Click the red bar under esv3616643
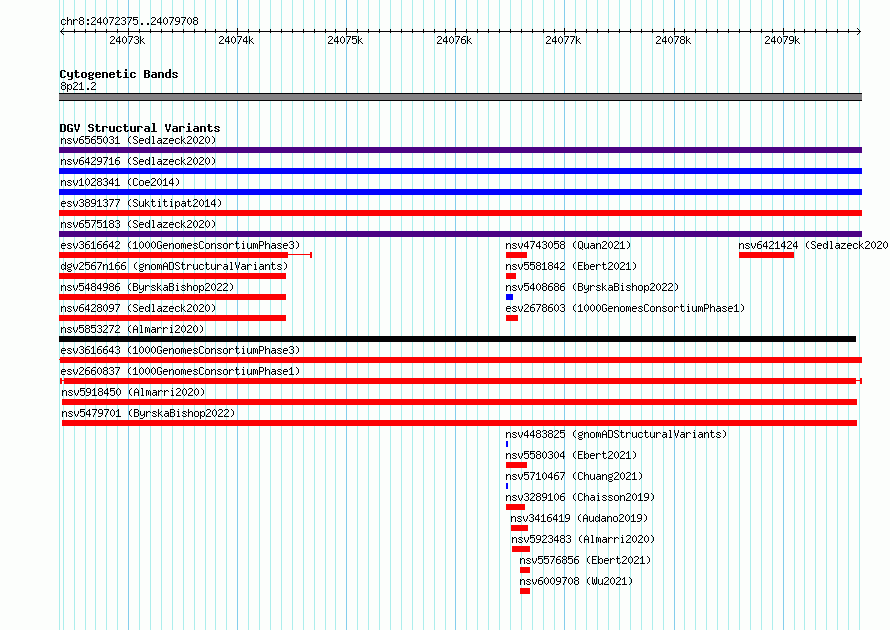This screenshot has width=890, height=630. click(x=460, y=360)
